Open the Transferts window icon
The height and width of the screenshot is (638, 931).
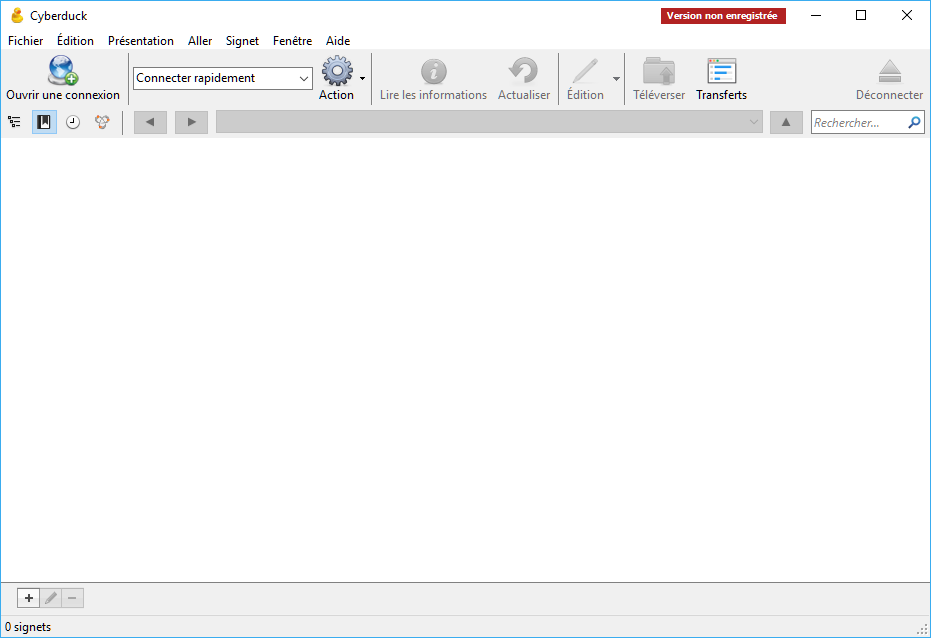pos(721,71)
